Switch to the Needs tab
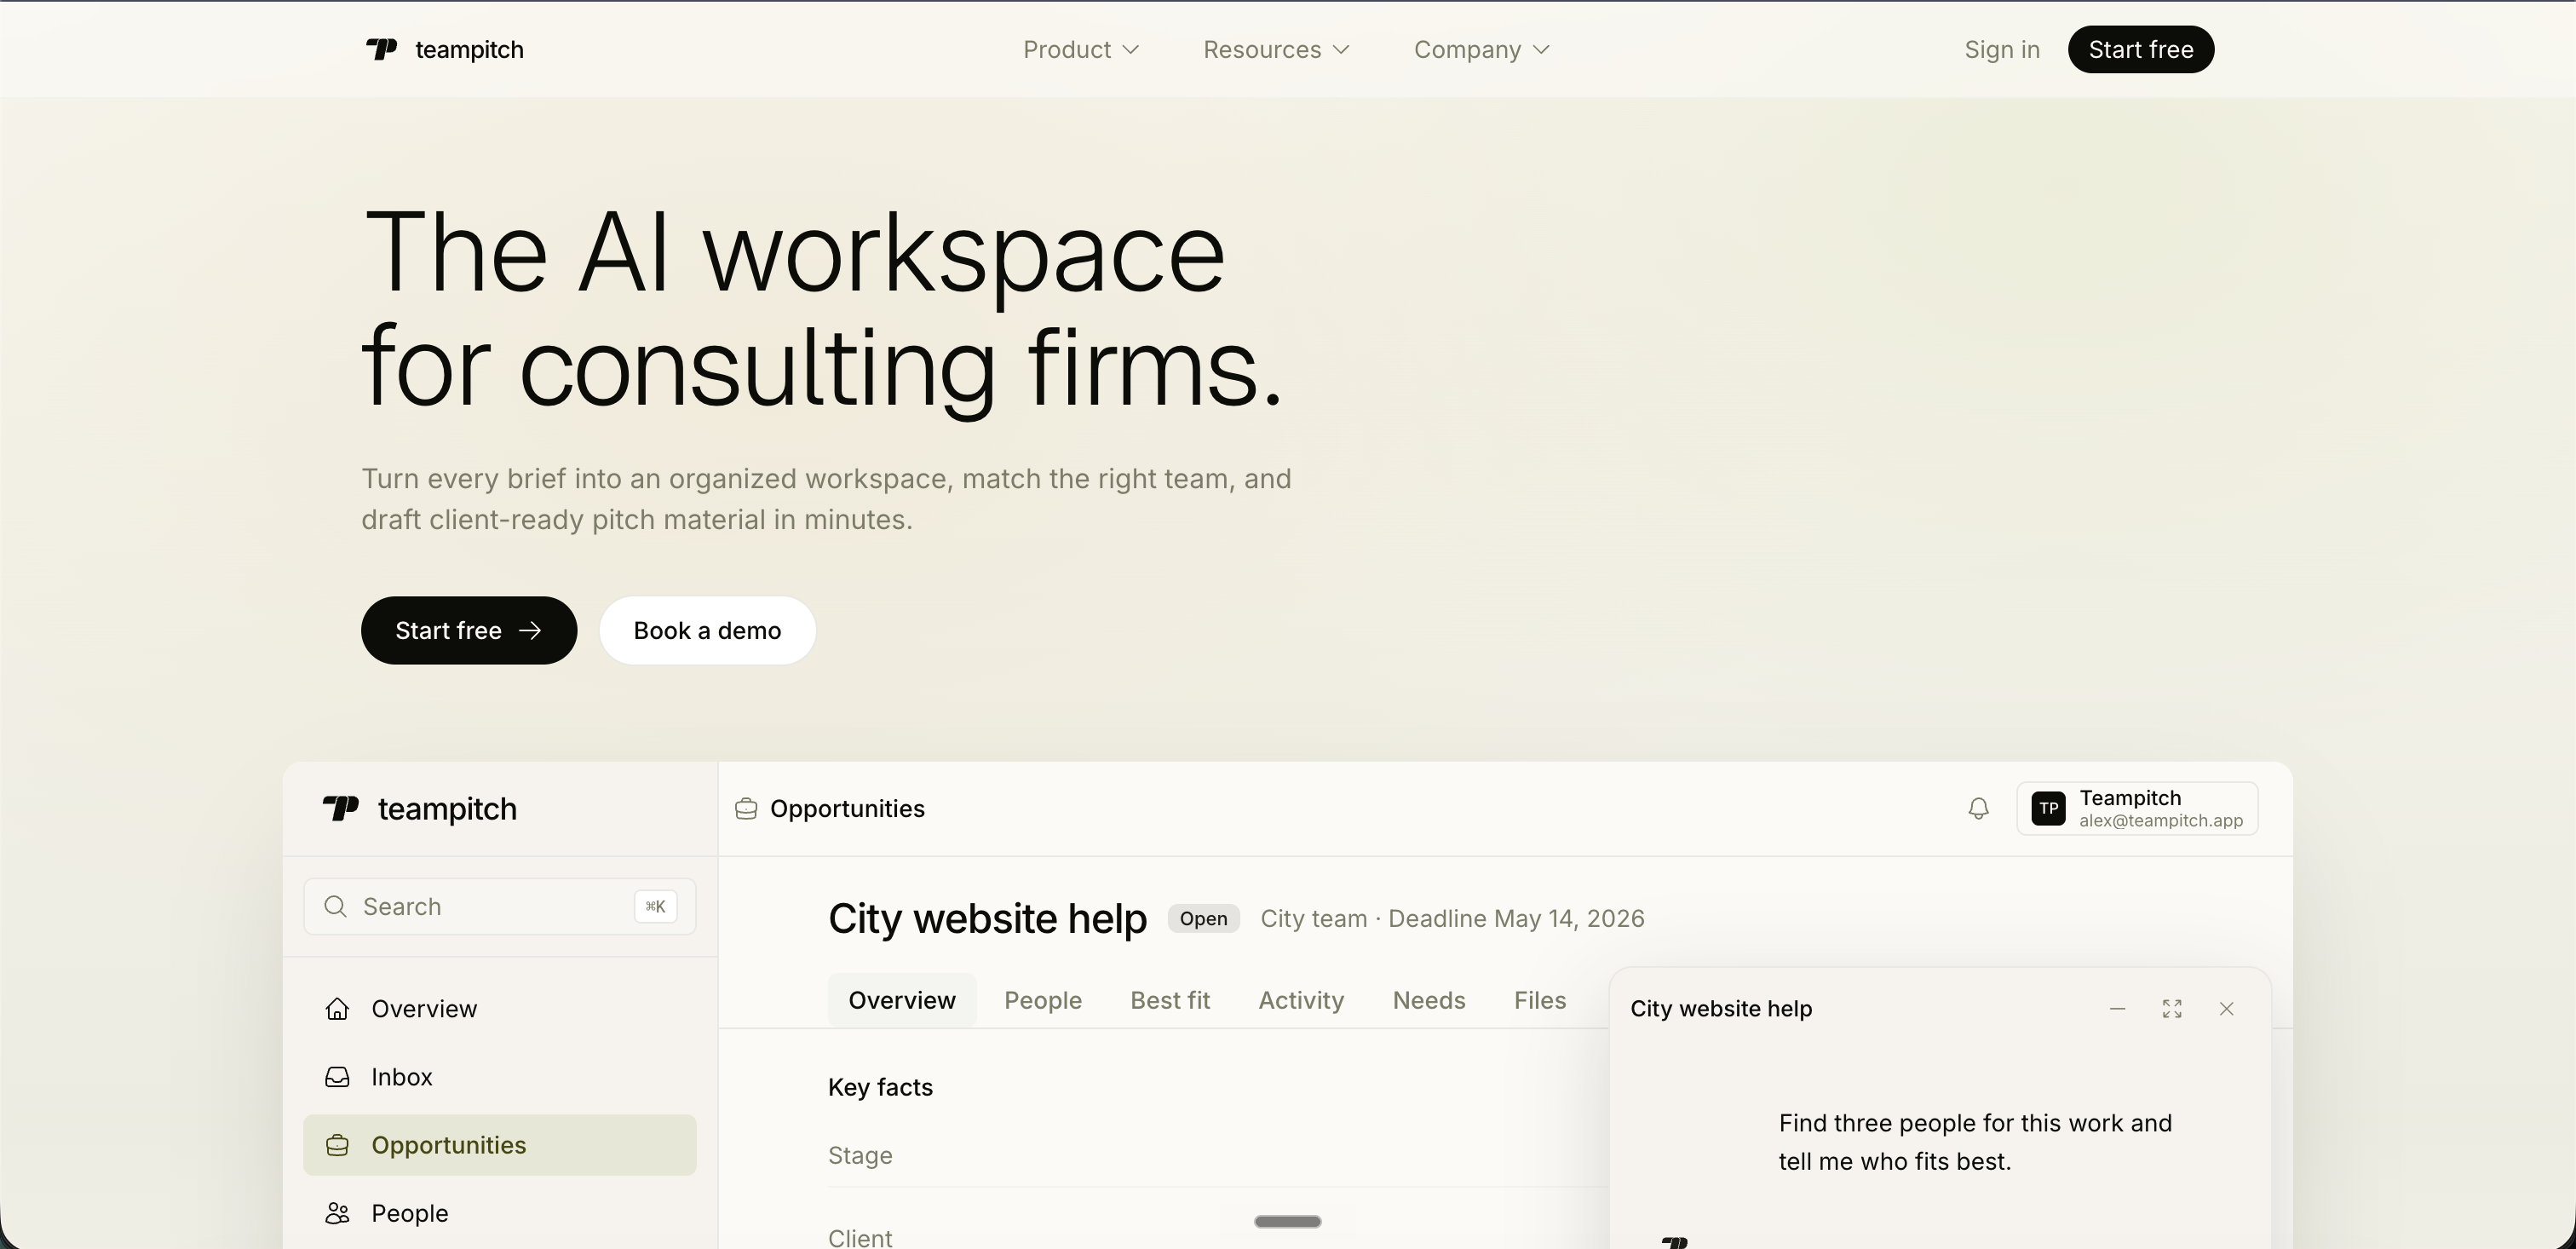This screenshot has height=1249, width=2576. (1429, 1000)
